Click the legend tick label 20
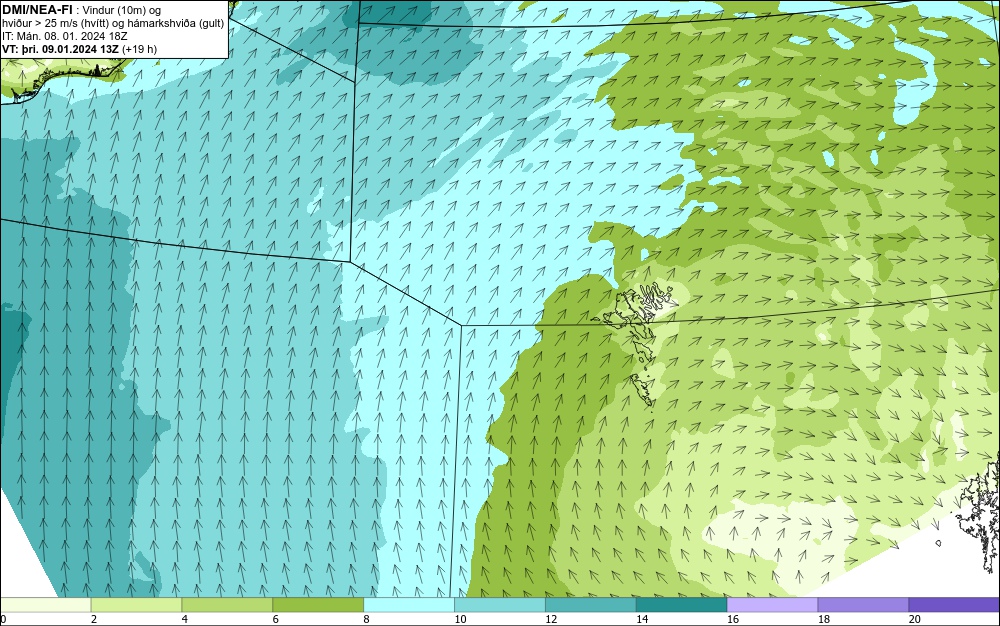Screen dimensions: 1000x626 coord(915,619)
